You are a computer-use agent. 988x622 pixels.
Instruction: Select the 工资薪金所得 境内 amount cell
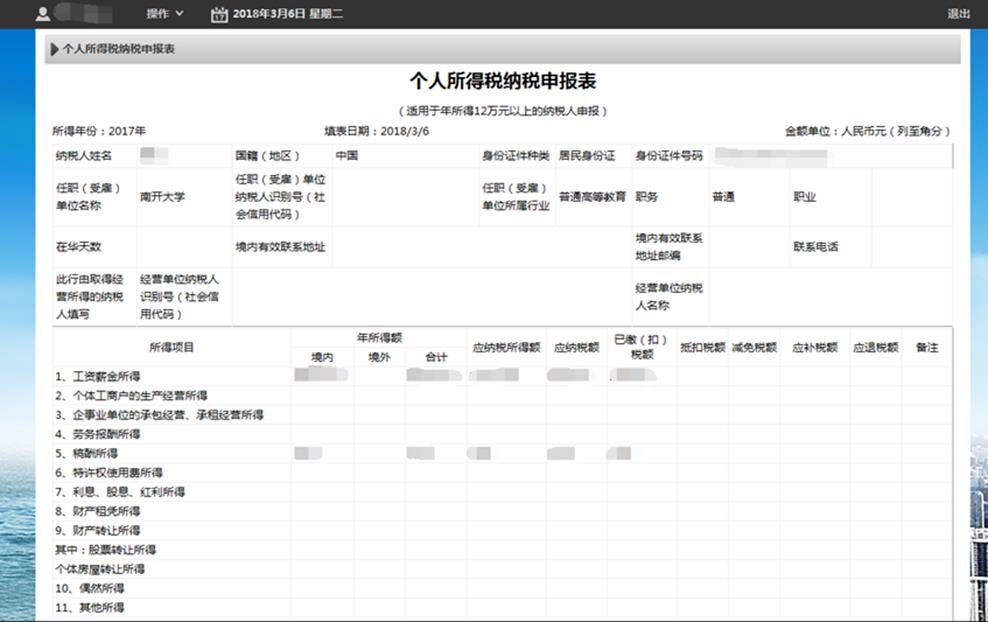(x=322, y=376)
